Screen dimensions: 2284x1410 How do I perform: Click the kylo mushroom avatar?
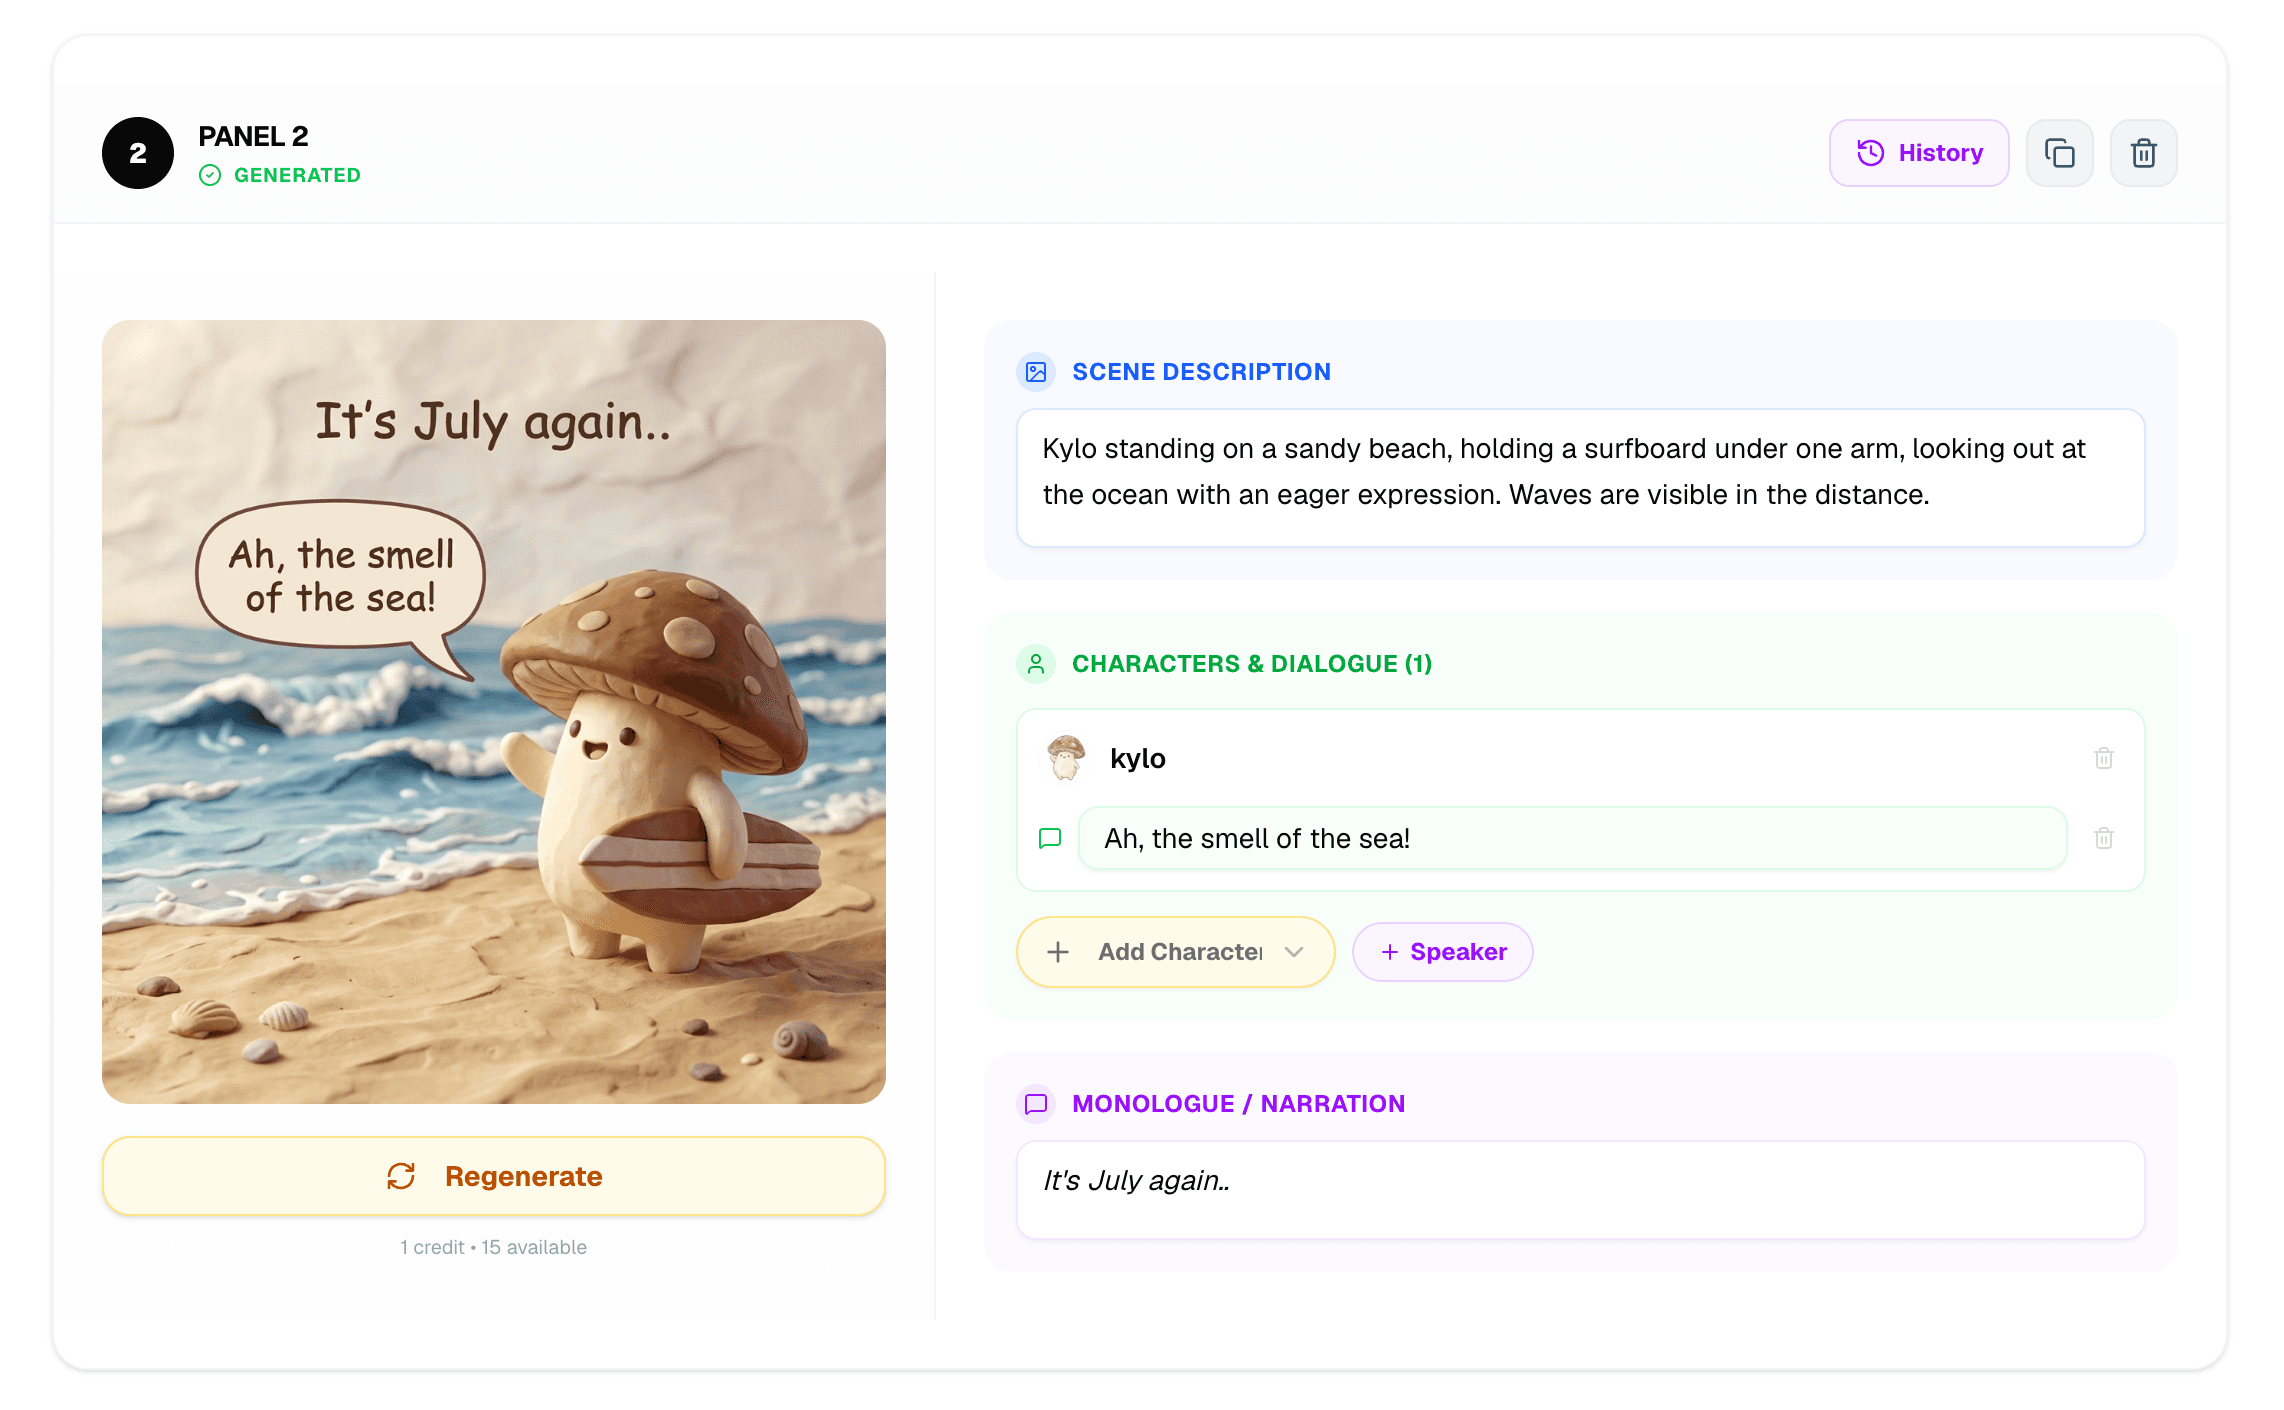1066,758
